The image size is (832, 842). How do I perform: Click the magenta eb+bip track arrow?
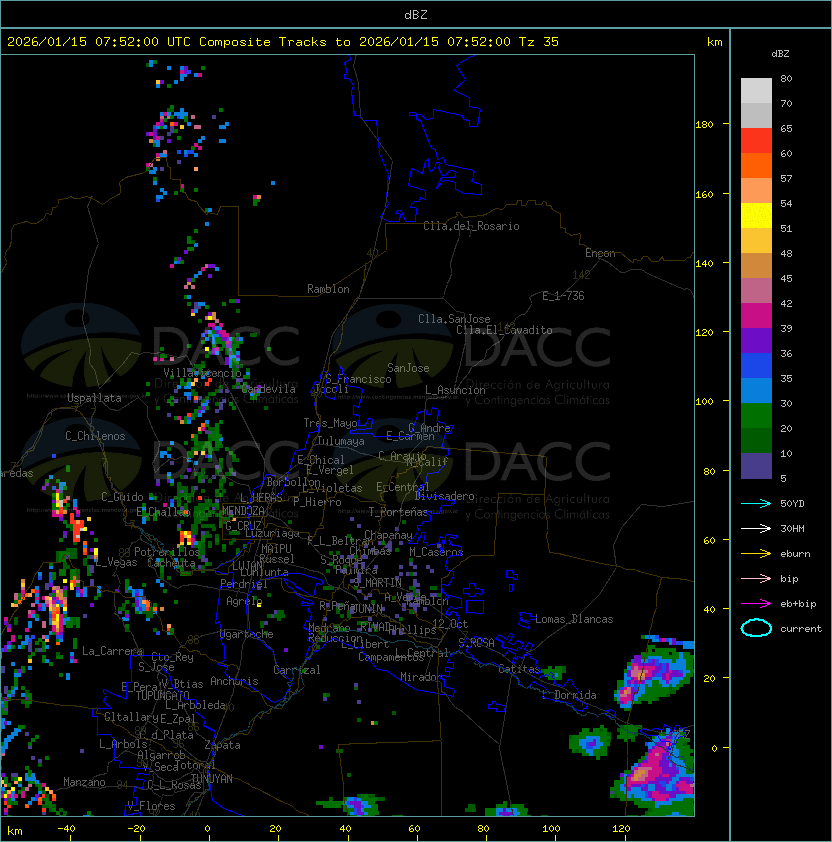[756, 604]
